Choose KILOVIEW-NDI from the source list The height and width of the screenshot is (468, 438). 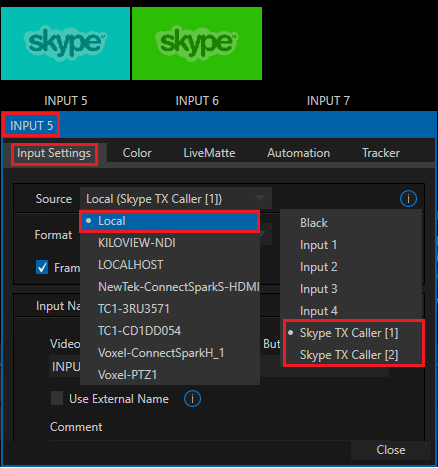[x=170, y=243]
